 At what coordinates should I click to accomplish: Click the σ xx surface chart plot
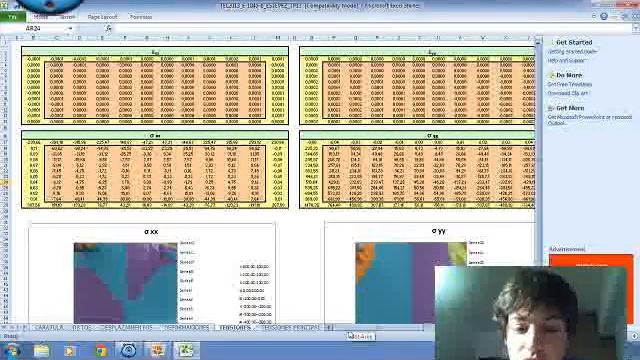pyautogui.click(x=125, y=283)
